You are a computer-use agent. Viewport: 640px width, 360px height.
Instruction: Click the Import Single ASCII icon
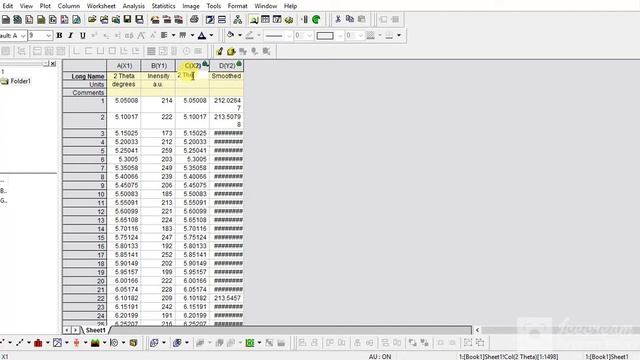(167, 19)
